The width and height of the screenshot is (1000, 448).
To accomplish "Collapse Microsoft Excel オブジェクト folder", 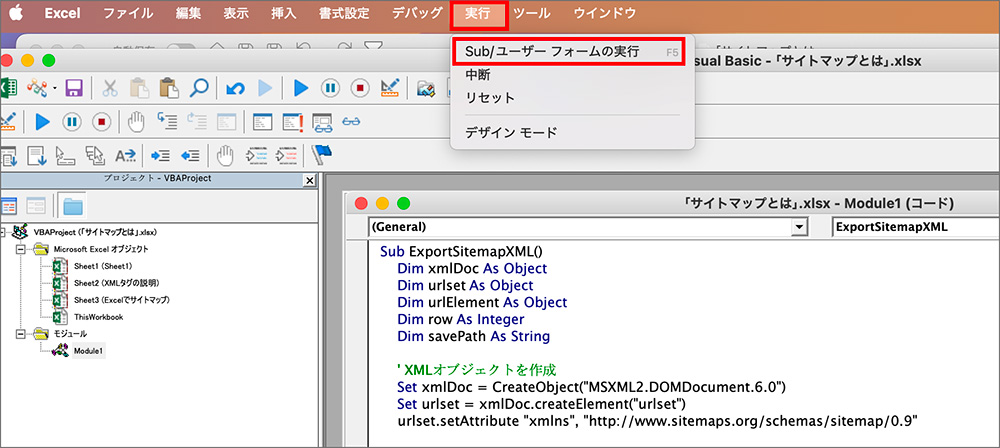I will pos(20,249).
